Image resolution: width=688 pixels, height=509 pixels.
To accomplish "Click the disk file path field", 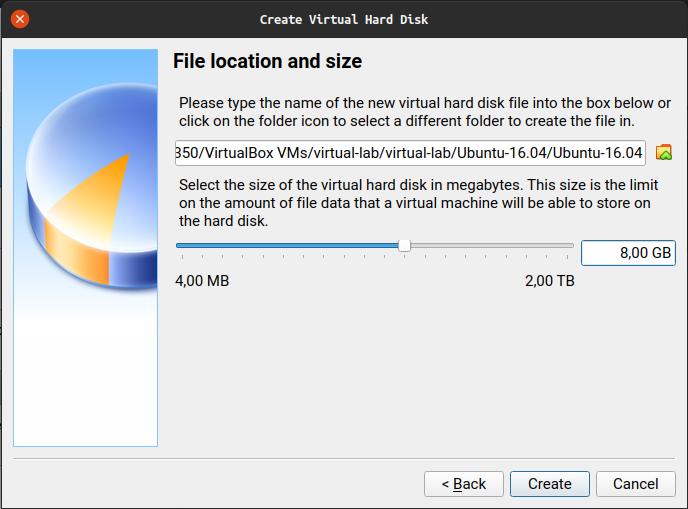I will pyautogui.click(x=410, y=153).
